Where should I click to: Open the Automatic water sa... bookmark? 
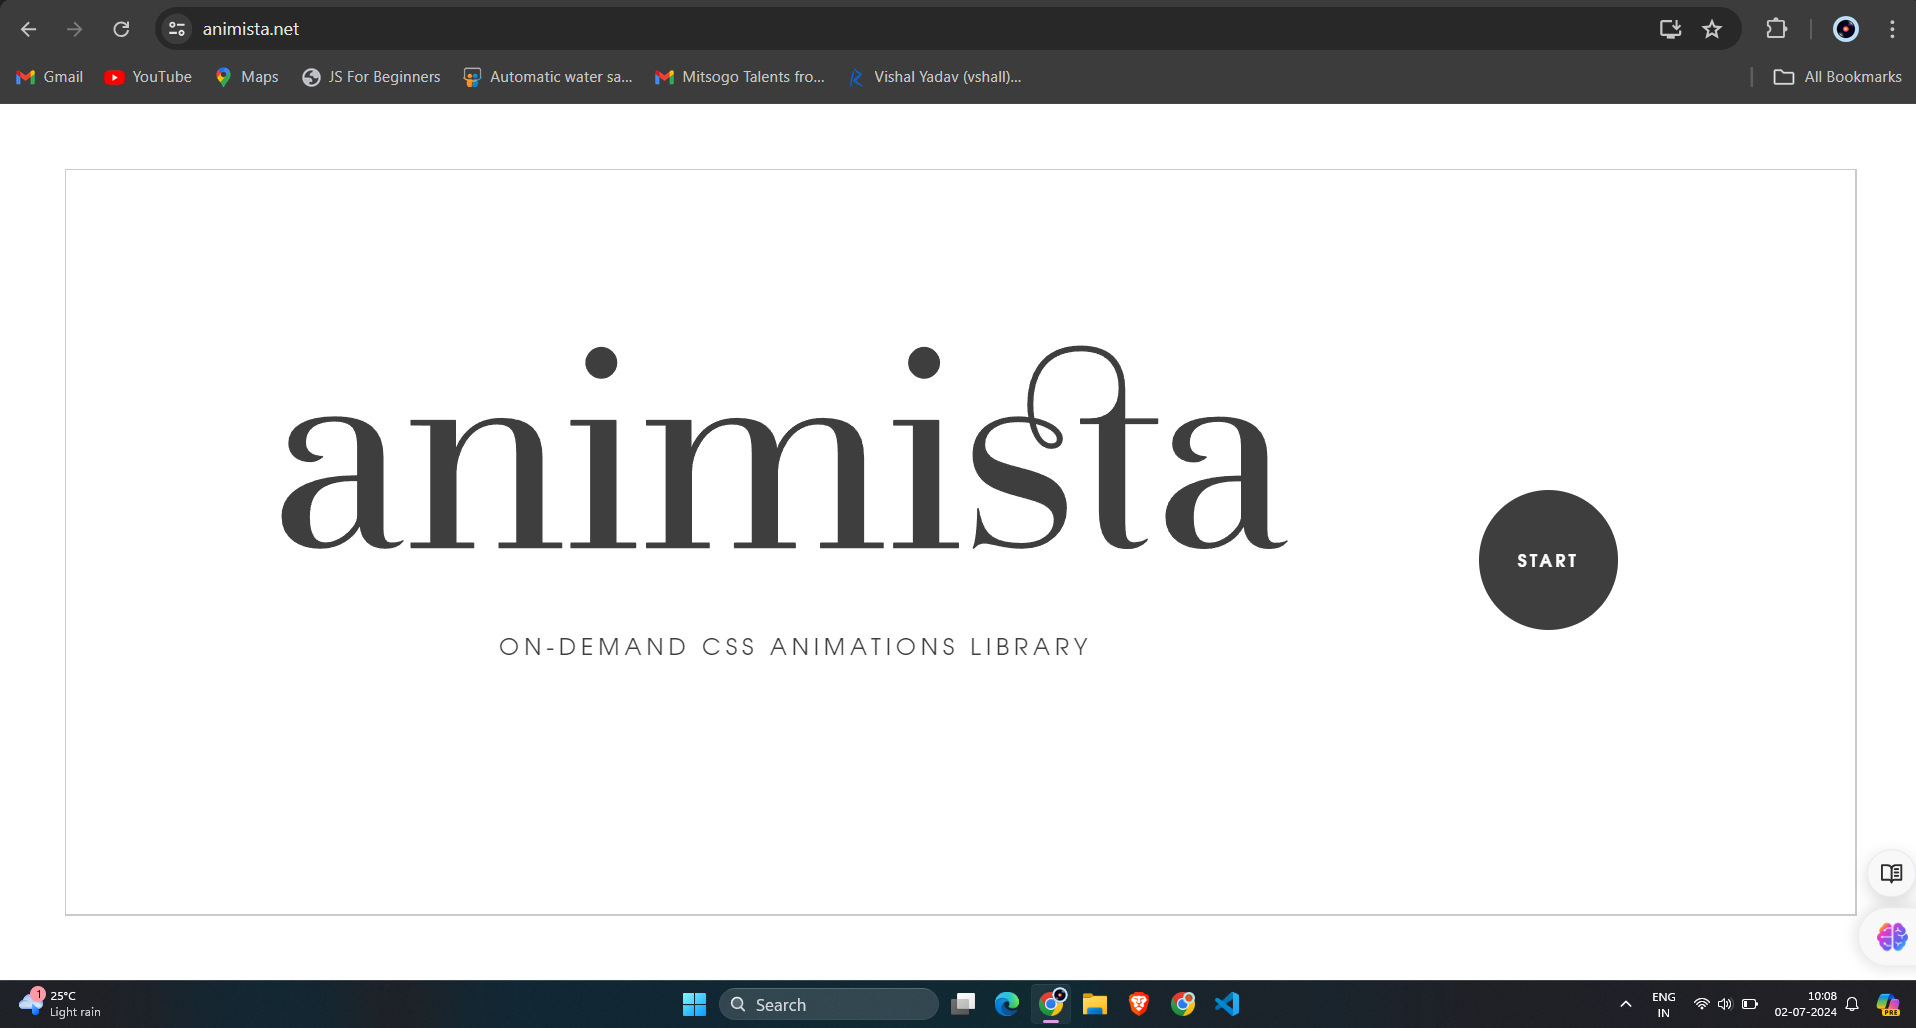[x=548, y=77]
